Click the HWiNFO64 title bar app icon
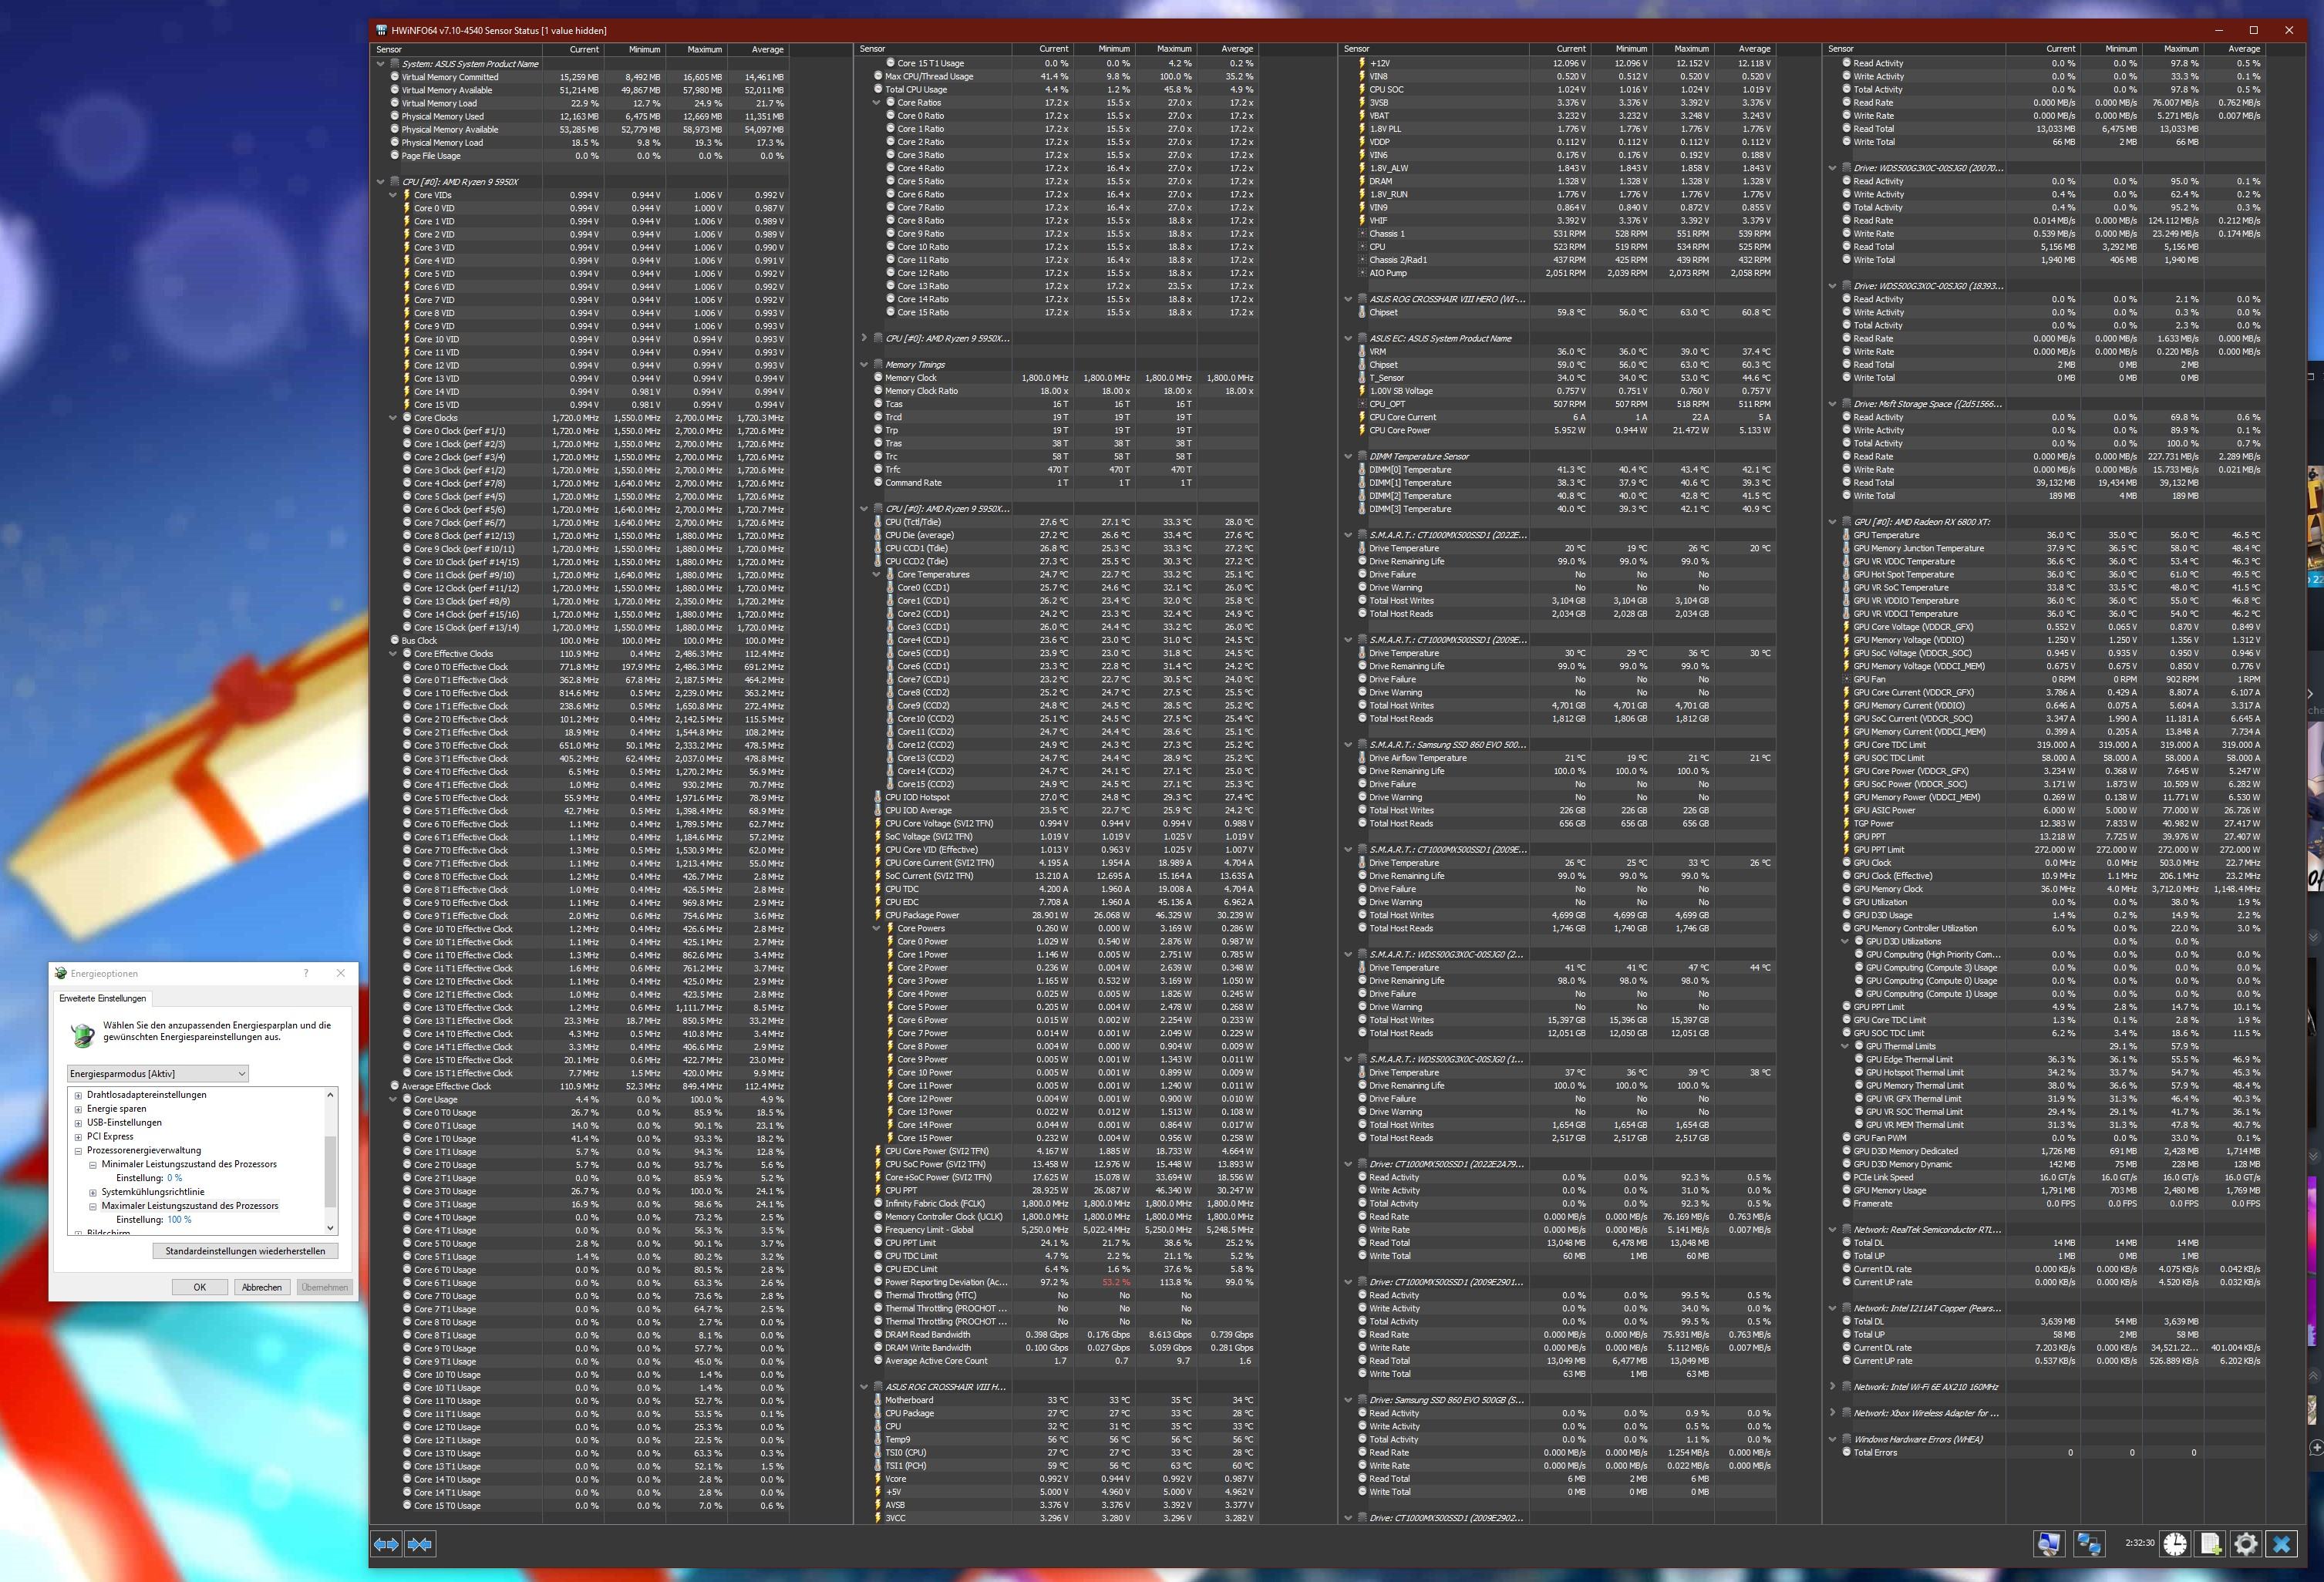The height and width of the screenshot is (1582, 2324). (381, 30)
